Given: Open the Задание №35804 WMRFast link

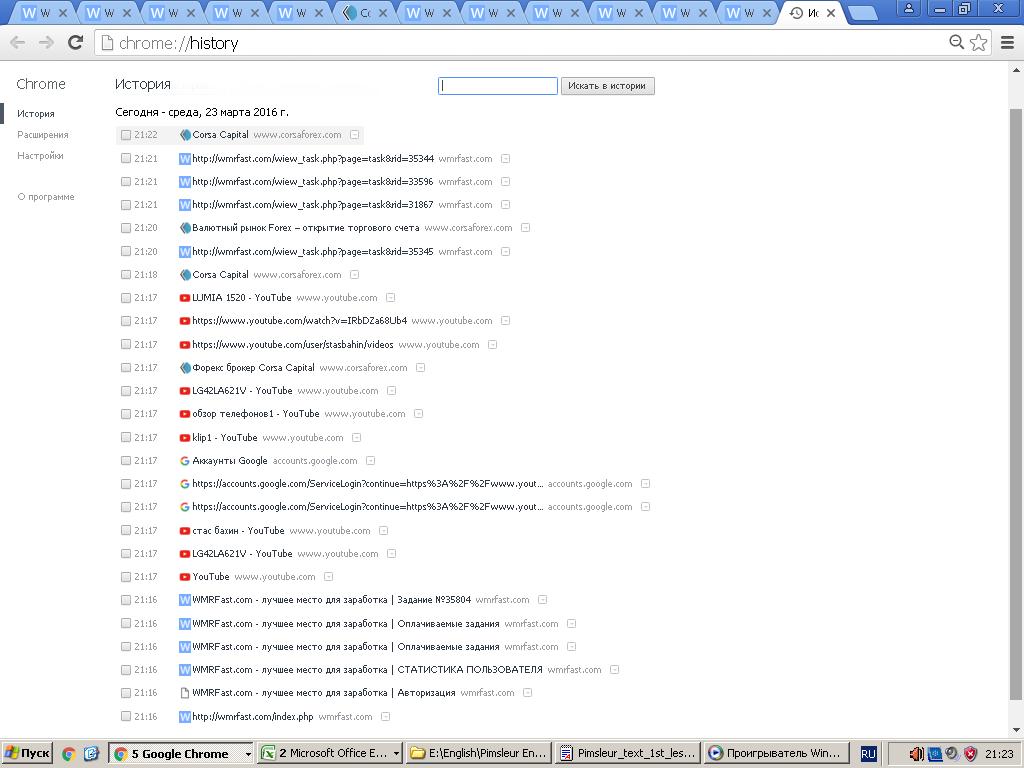Looking at the screenshot, I should click(331, 600).
